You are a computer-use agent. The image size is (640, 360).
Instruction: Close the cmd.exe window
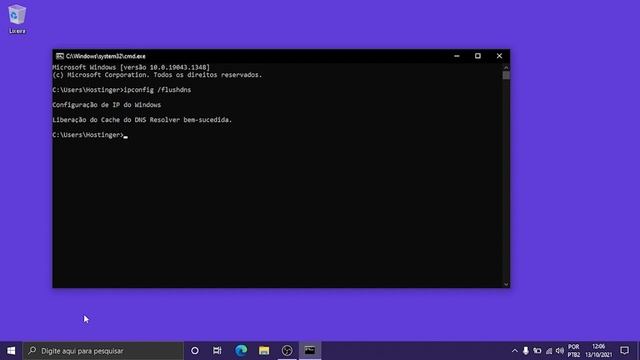click(499, 56)
